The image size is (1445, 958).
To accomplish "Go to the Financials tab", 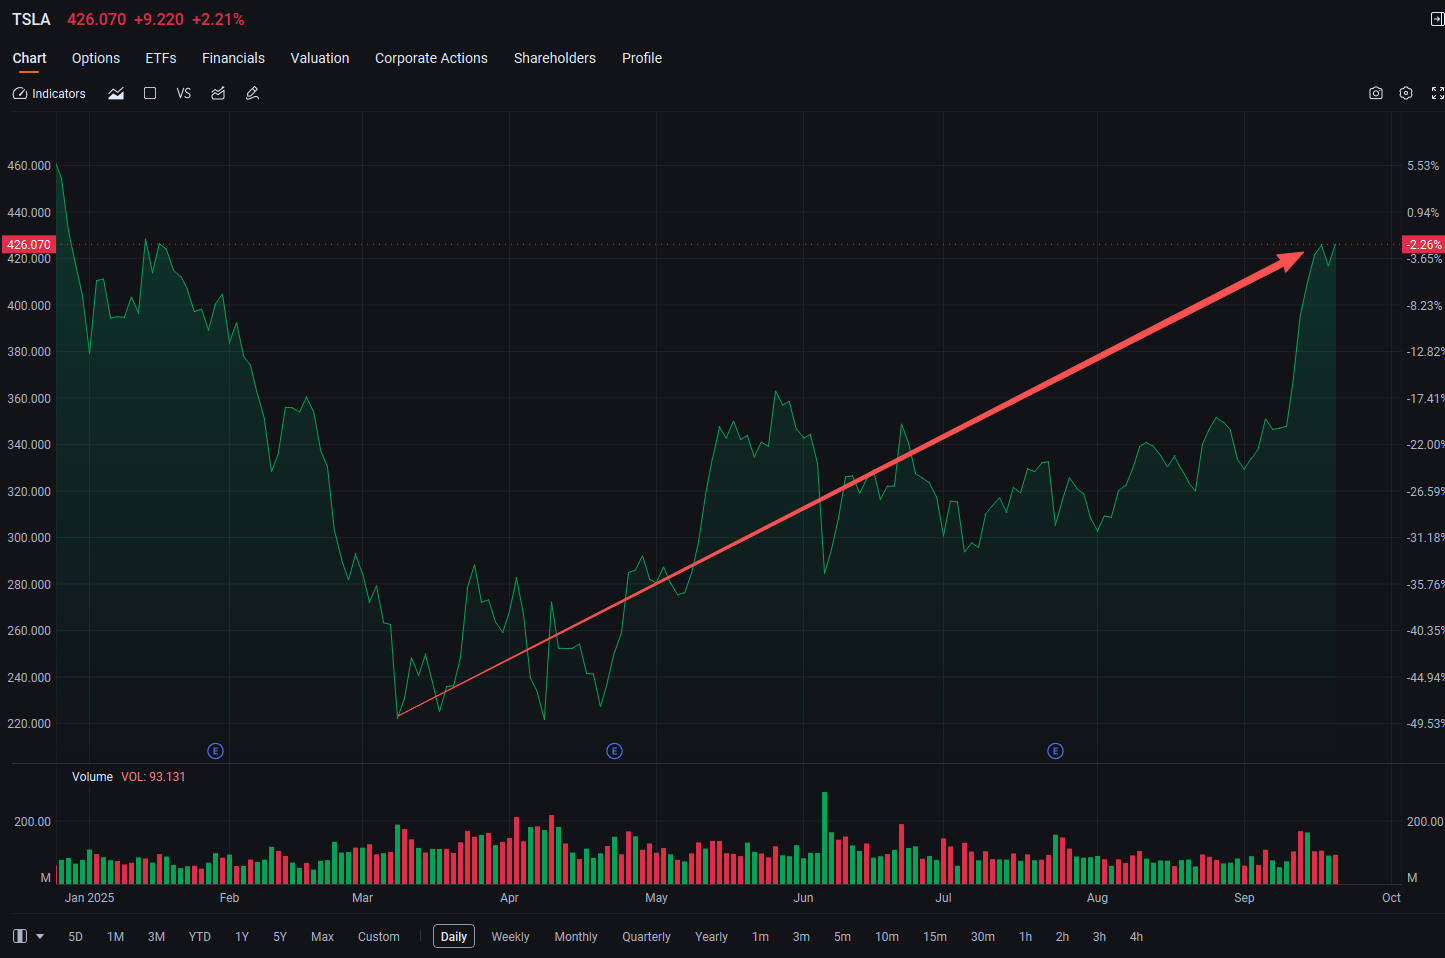I will click(x=233, y=58).
